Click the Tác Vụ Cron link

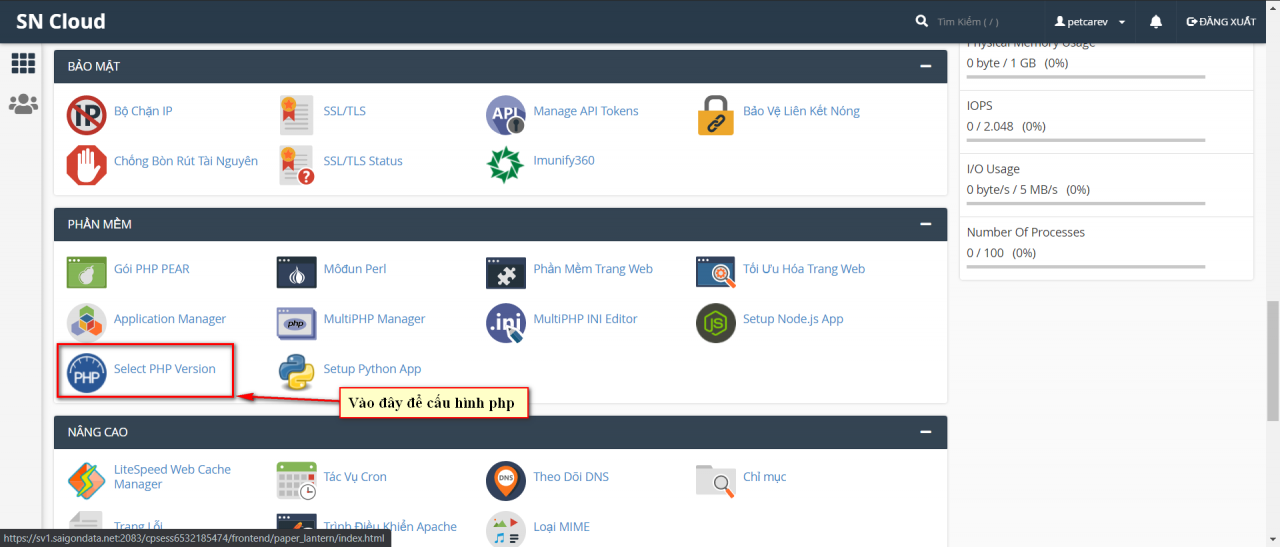click(x=355, y=477)
